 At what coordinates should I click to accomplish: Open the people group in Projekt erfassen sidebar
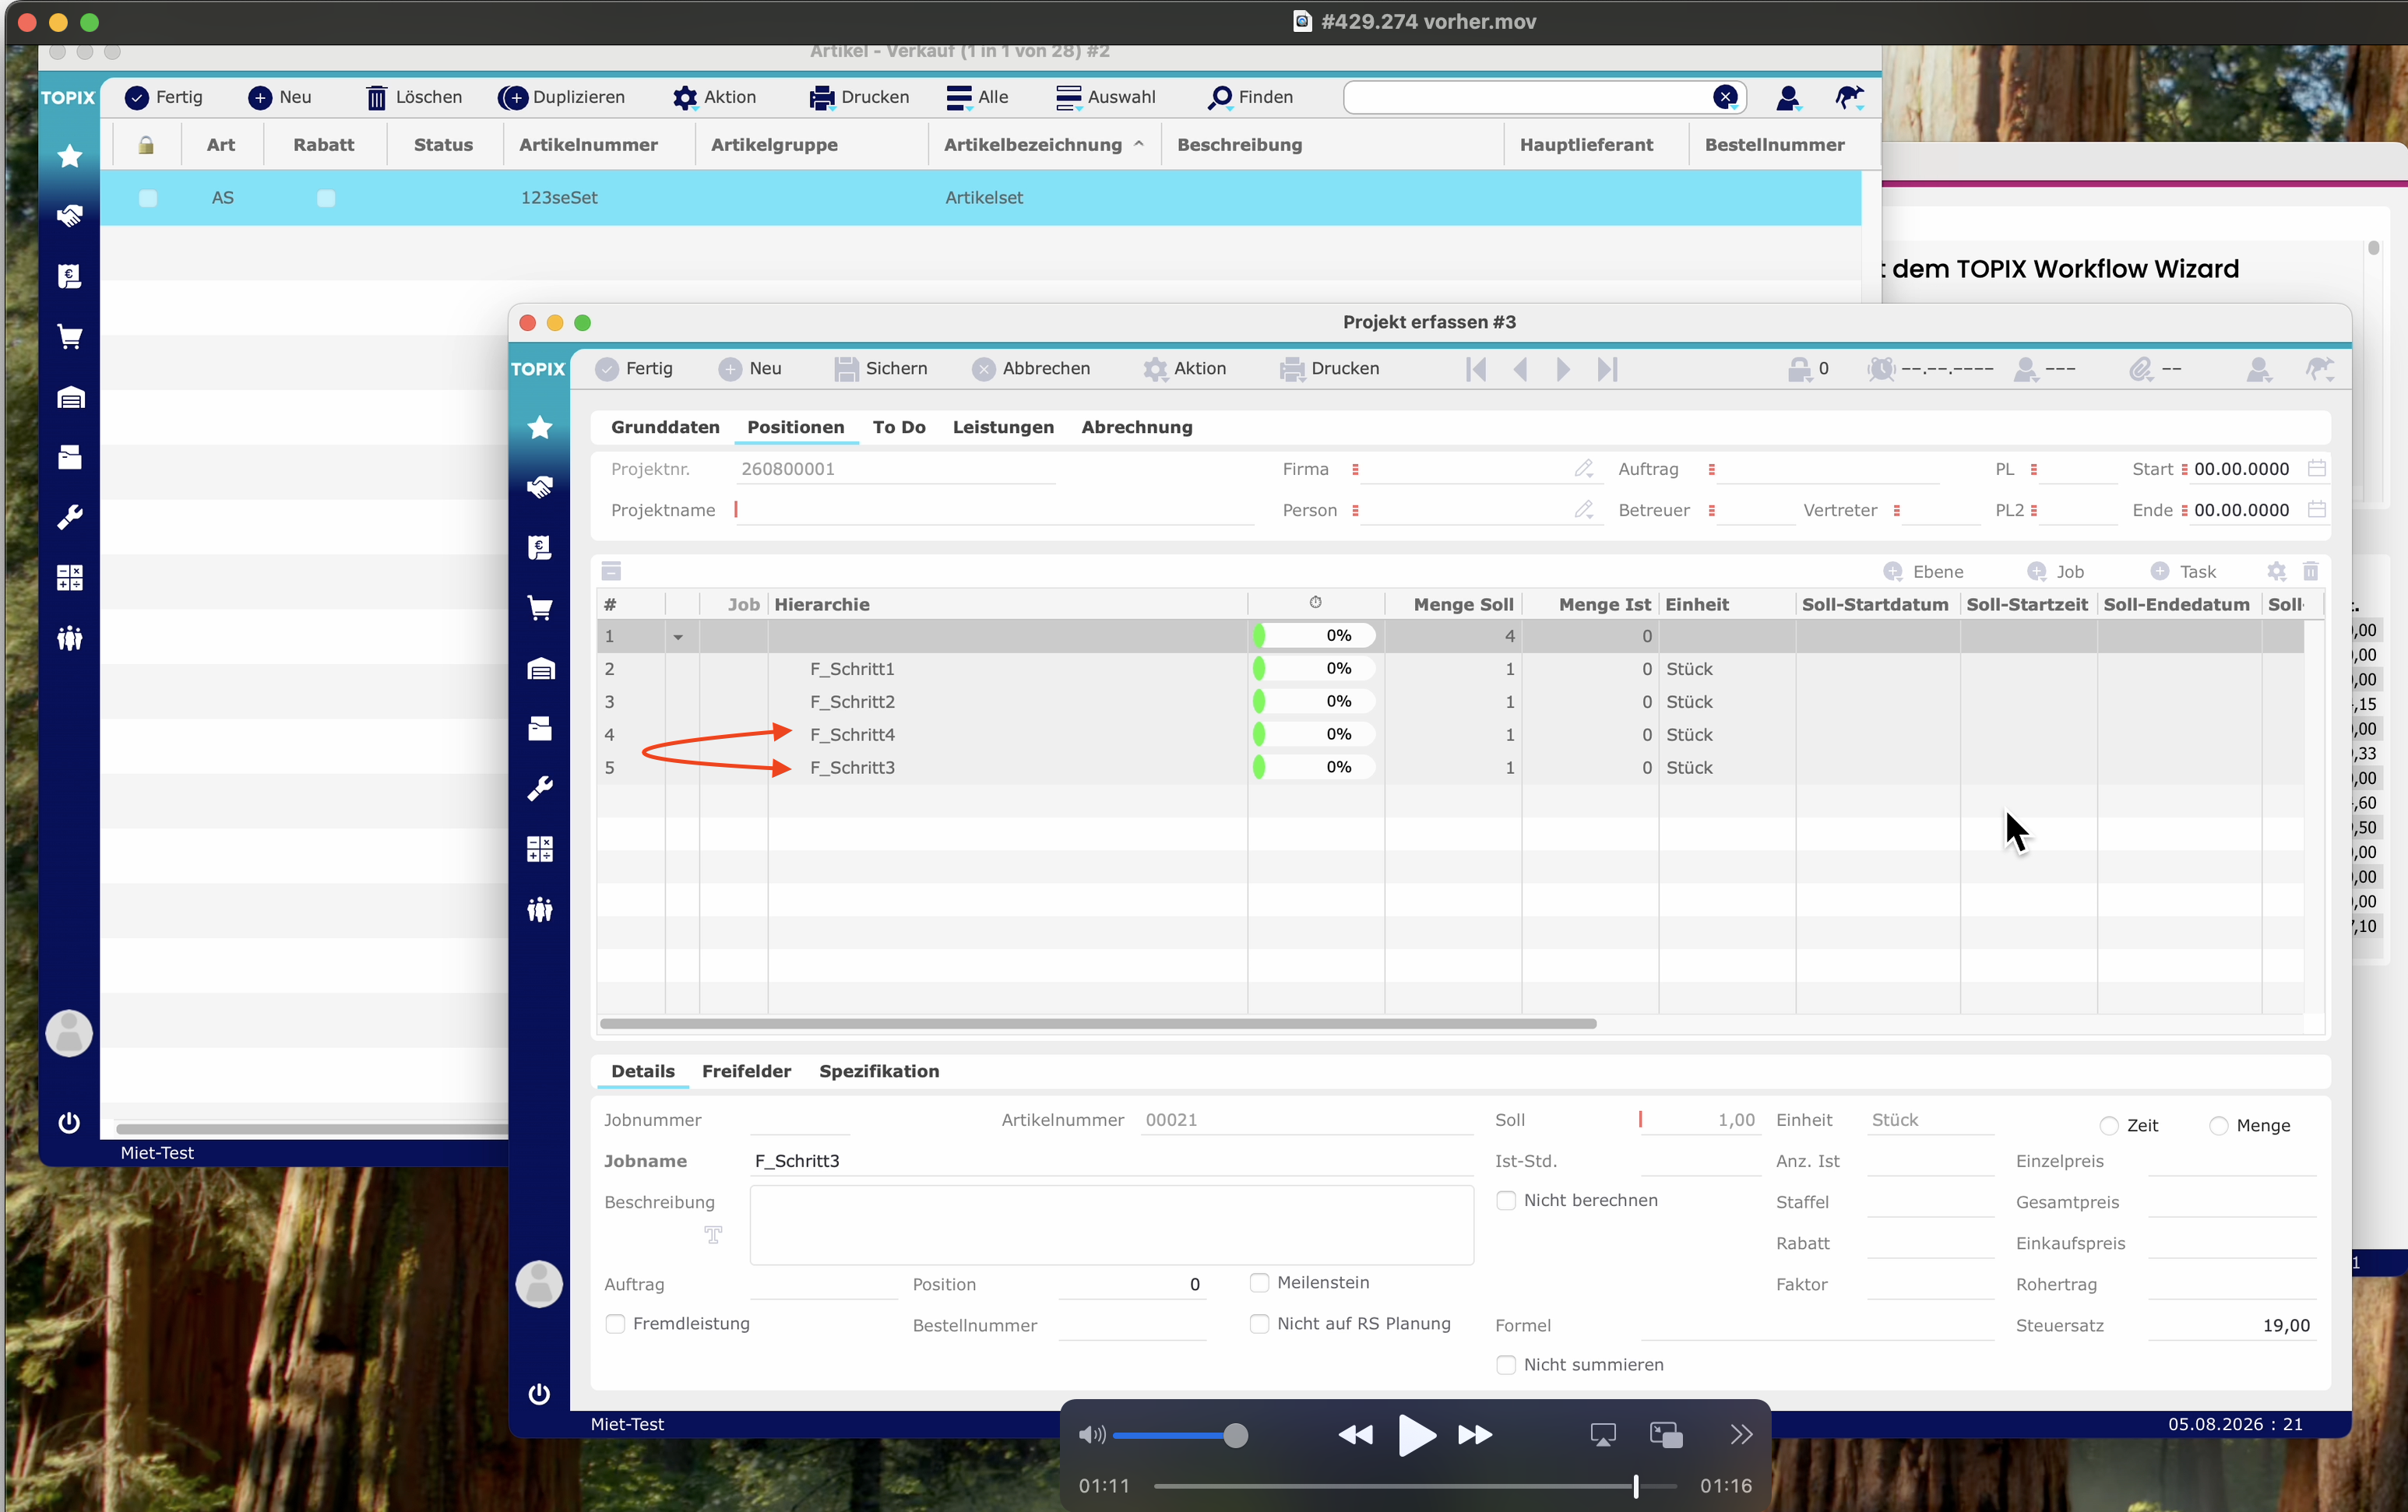point(539,909)
